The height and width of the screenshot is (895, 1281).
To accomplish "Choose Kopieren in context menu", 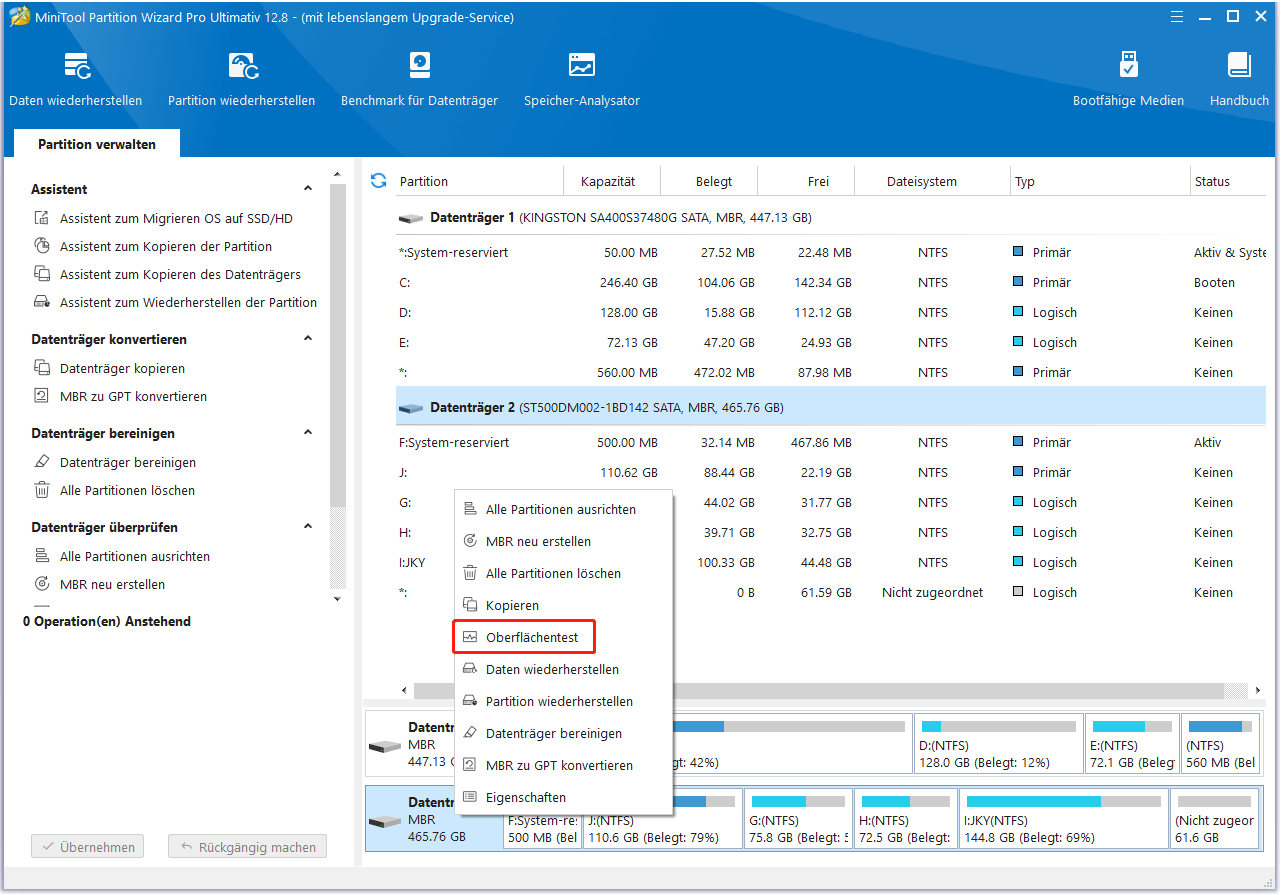I will 563,605.
